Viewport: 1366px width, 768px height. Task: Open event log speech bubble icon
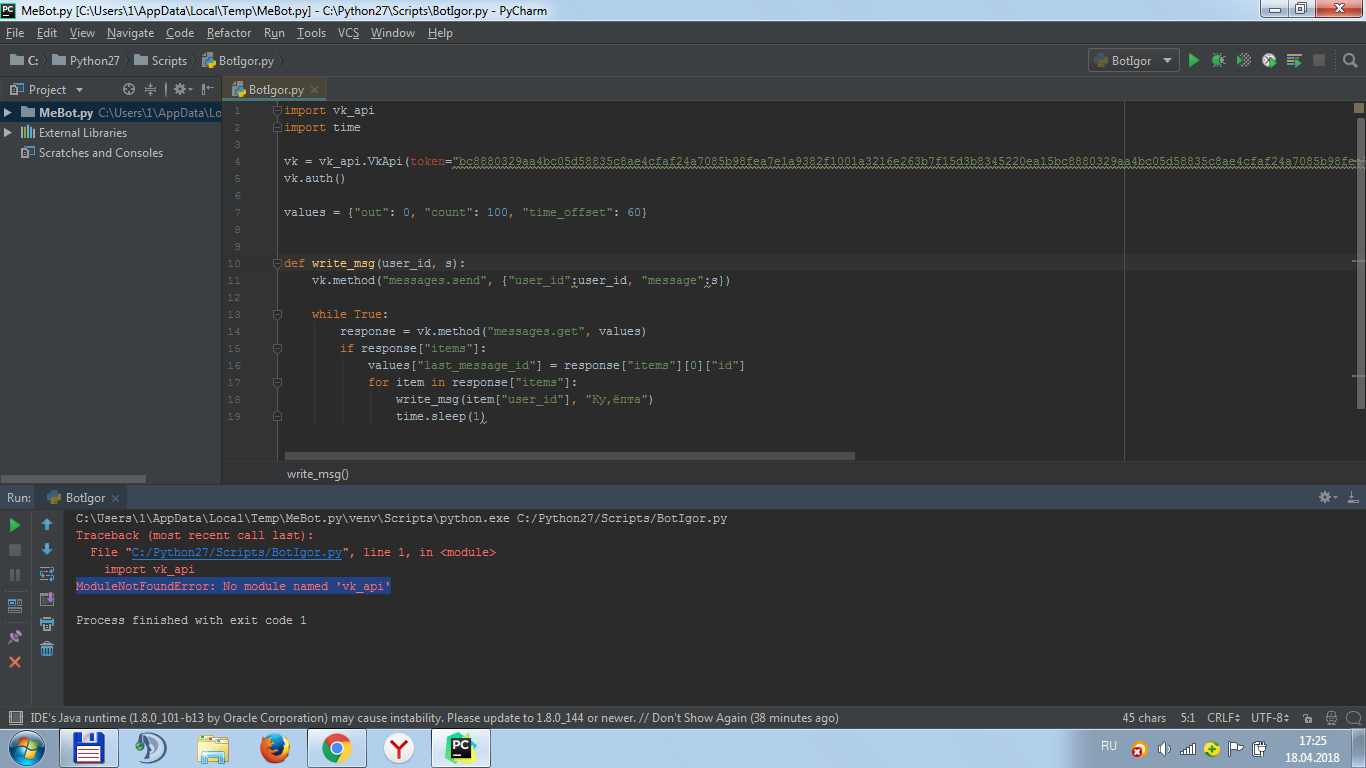(x=1353, y=718)
